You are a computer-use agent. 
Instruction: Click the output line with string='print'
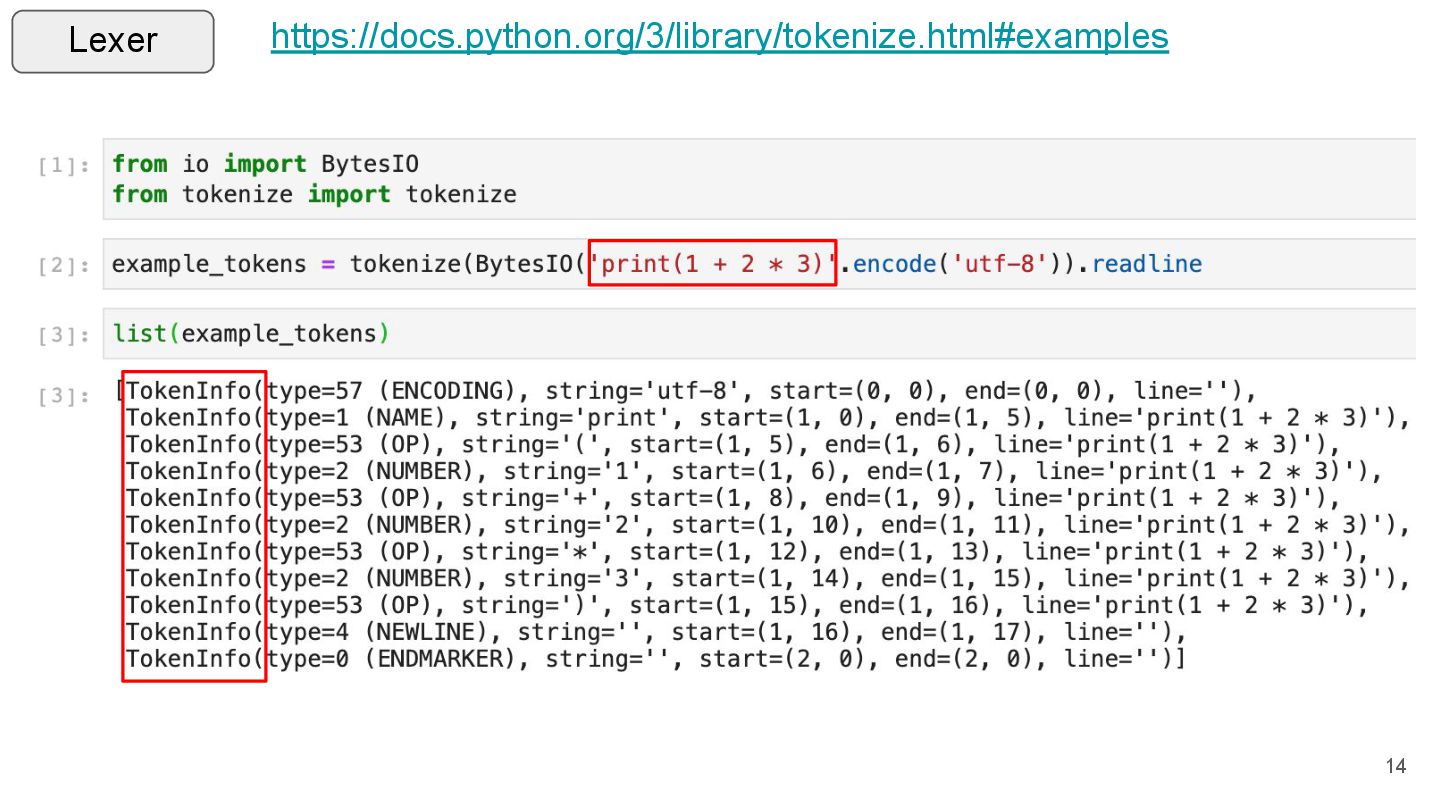click(767, 417)
